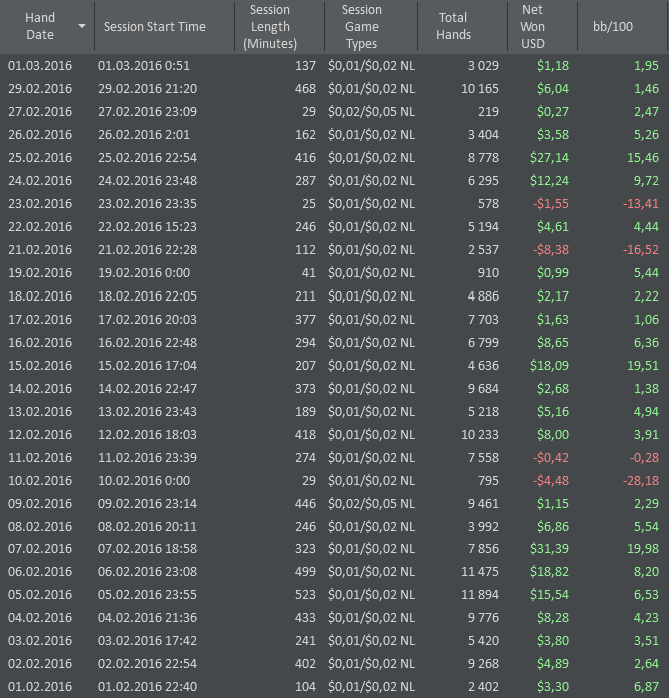Screen dimensions: 669x698
Task: Sort by Net Won USD header
Action: click(x=533, y=26)
